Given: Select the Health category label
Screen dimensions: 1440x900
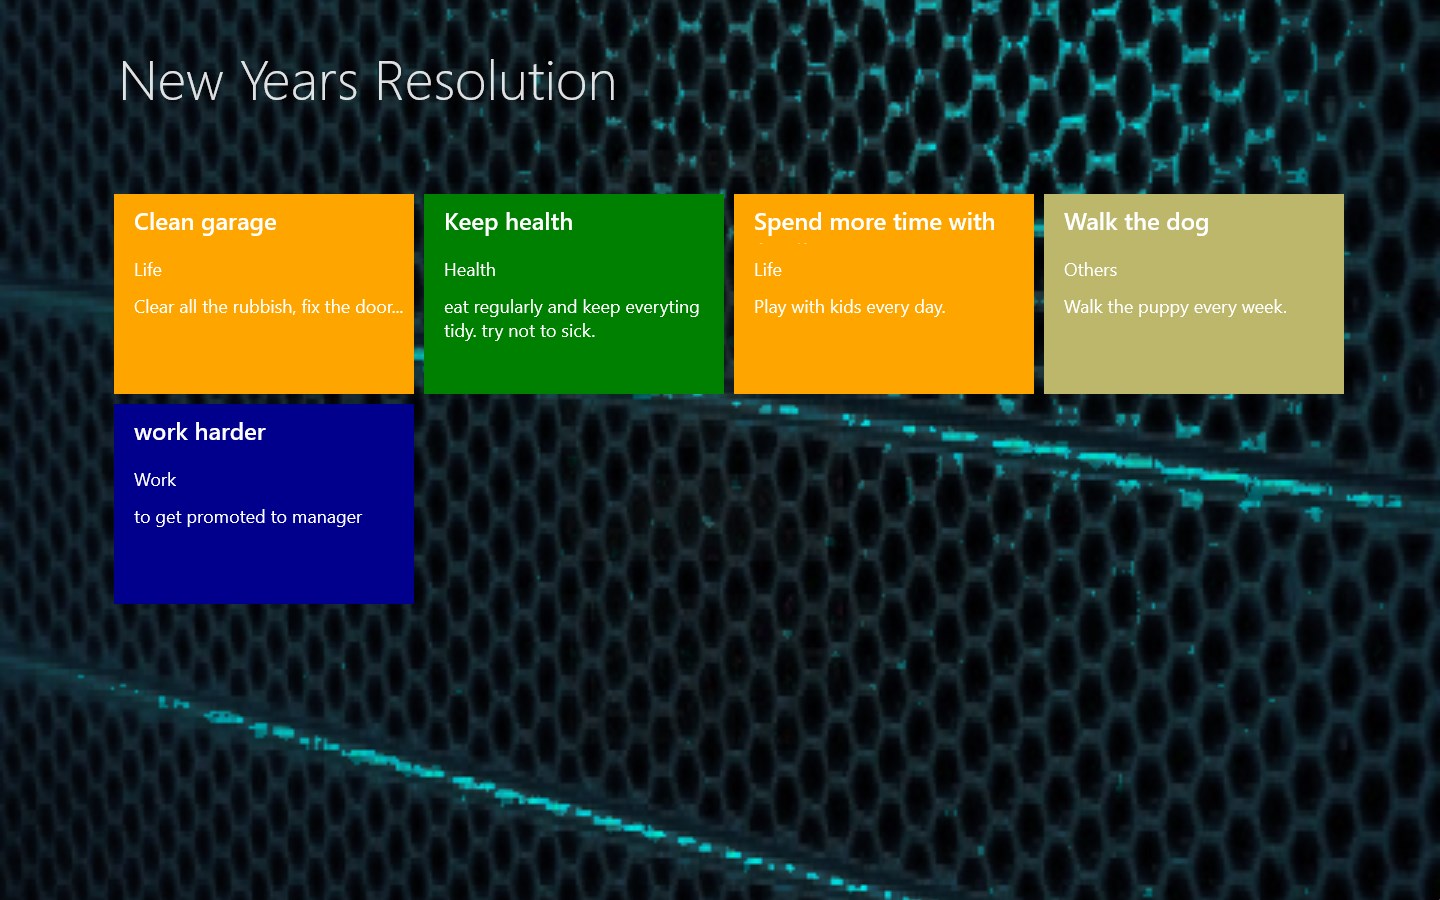Looking at the screenshot, I should tap(469, 269).
